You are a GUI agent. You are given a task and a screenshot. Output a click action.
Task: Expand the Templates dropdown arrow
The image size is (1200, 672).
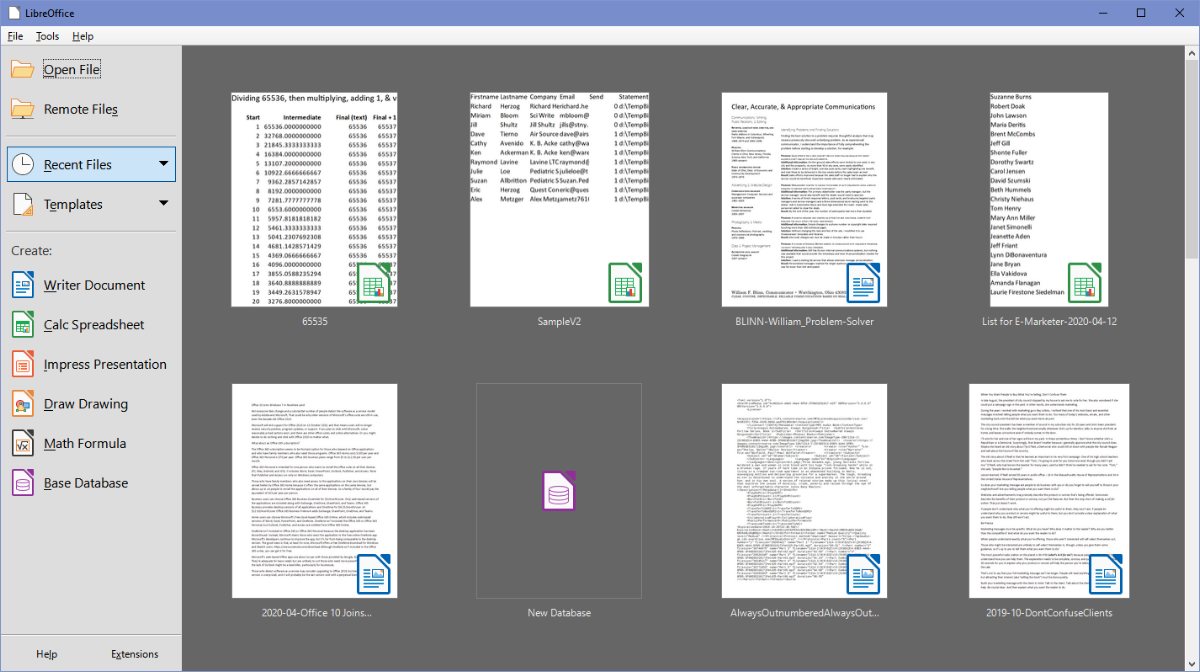(x=163, y=204)
